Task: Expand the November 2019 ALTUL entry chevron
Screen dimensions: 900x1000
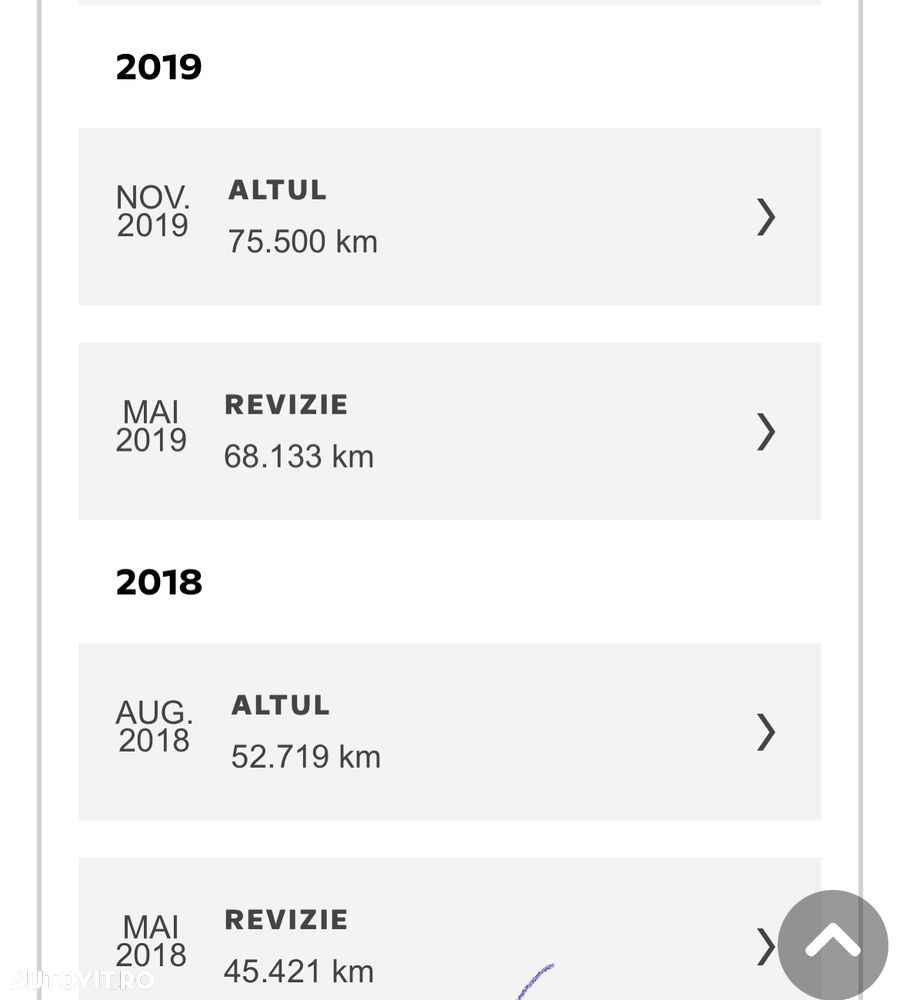Action: (766, 216)
